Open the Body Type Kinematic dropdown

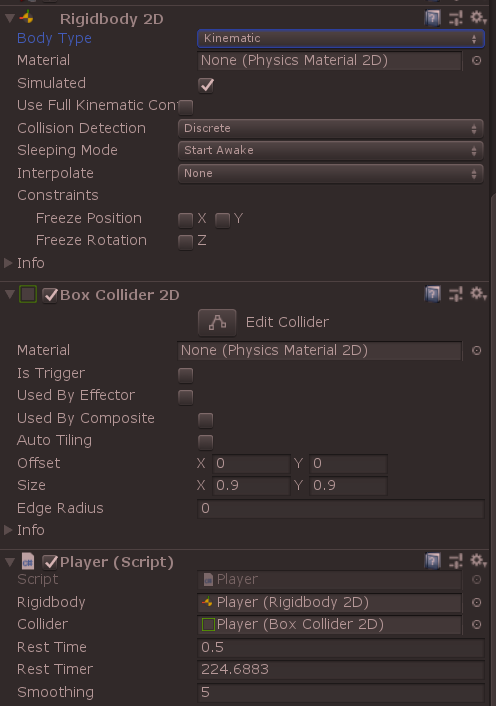(x=340, y=38)
